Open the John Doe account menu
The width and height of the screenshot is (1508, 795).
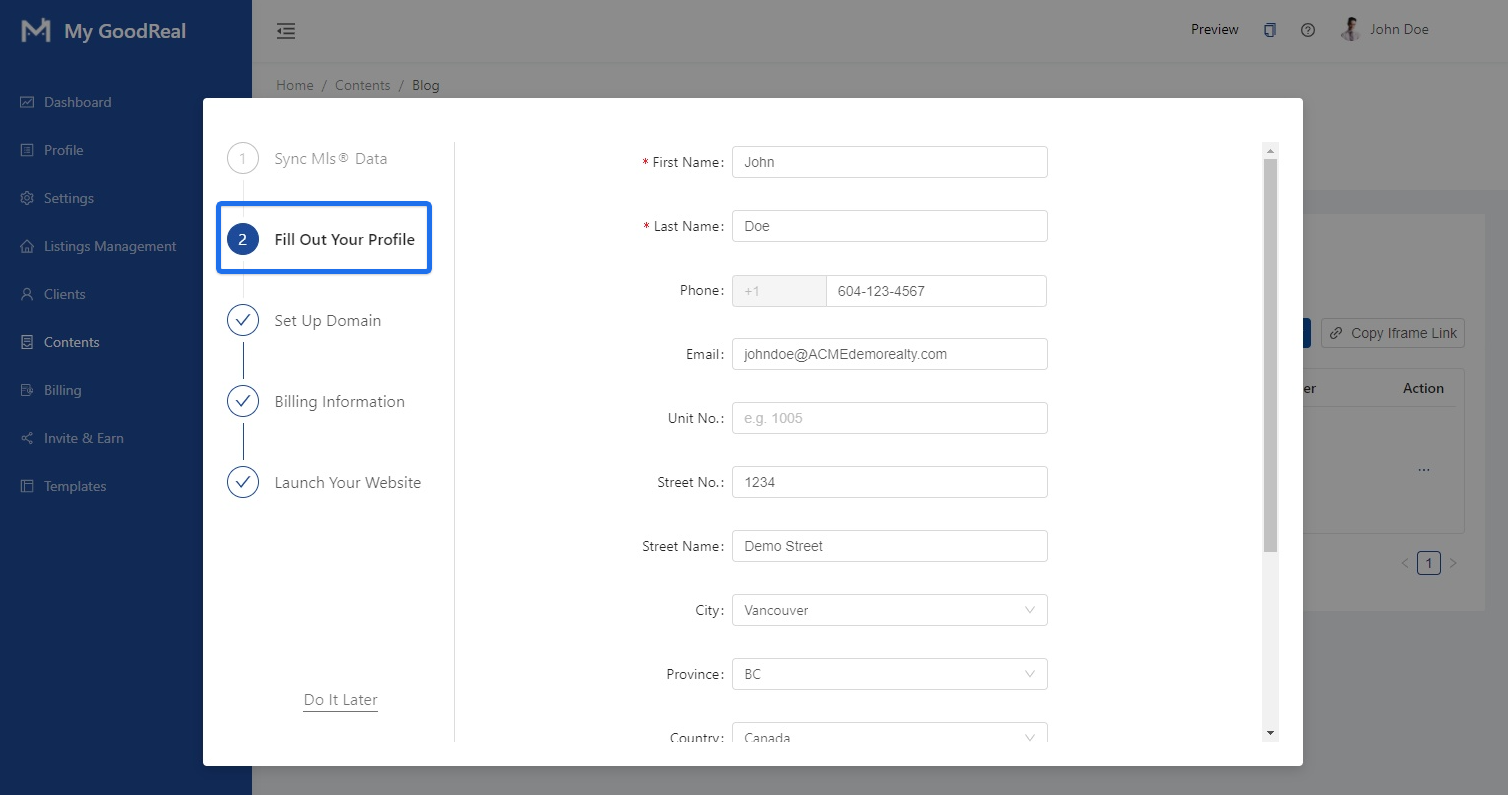click(1384, 29)
